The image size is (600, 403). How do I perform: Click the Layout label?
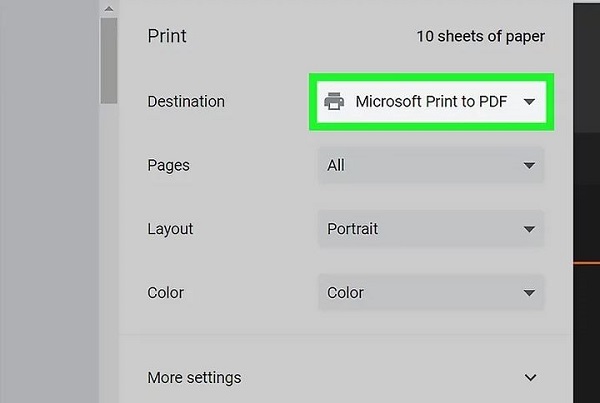click(170, 229)
